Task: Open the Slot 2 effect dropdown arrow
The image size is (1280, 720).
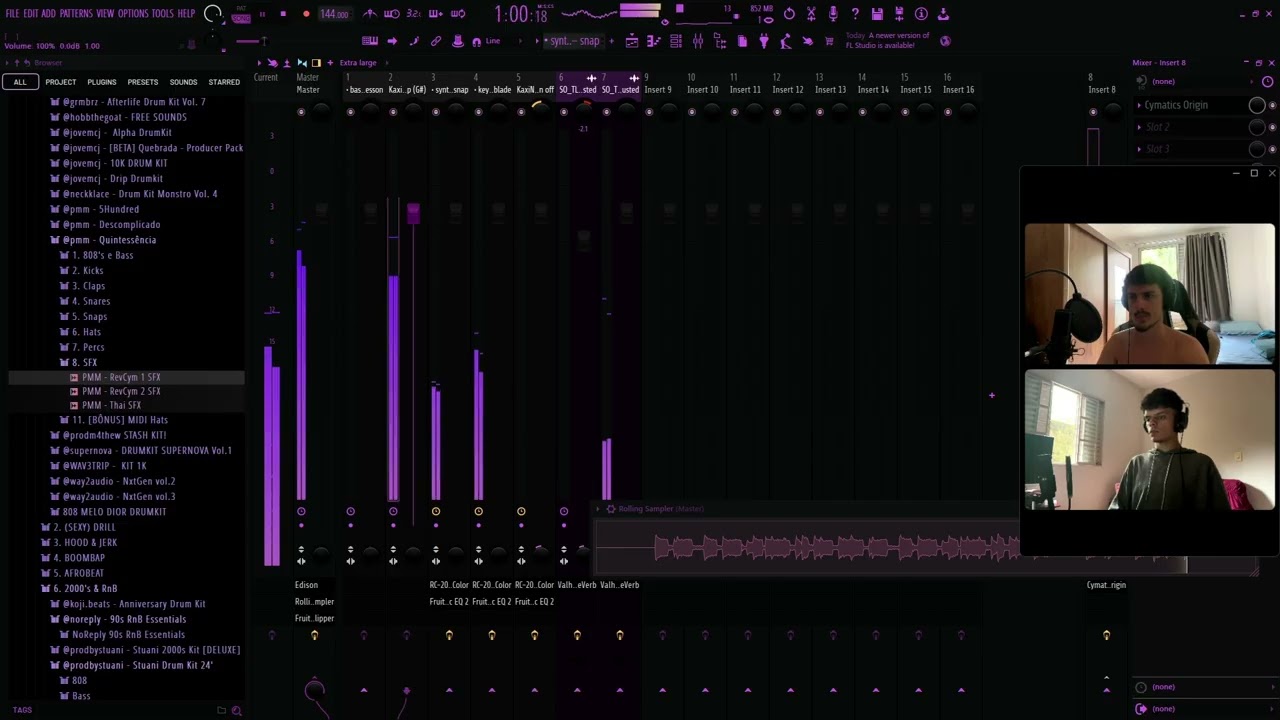Action: [x=1139, y=127]
